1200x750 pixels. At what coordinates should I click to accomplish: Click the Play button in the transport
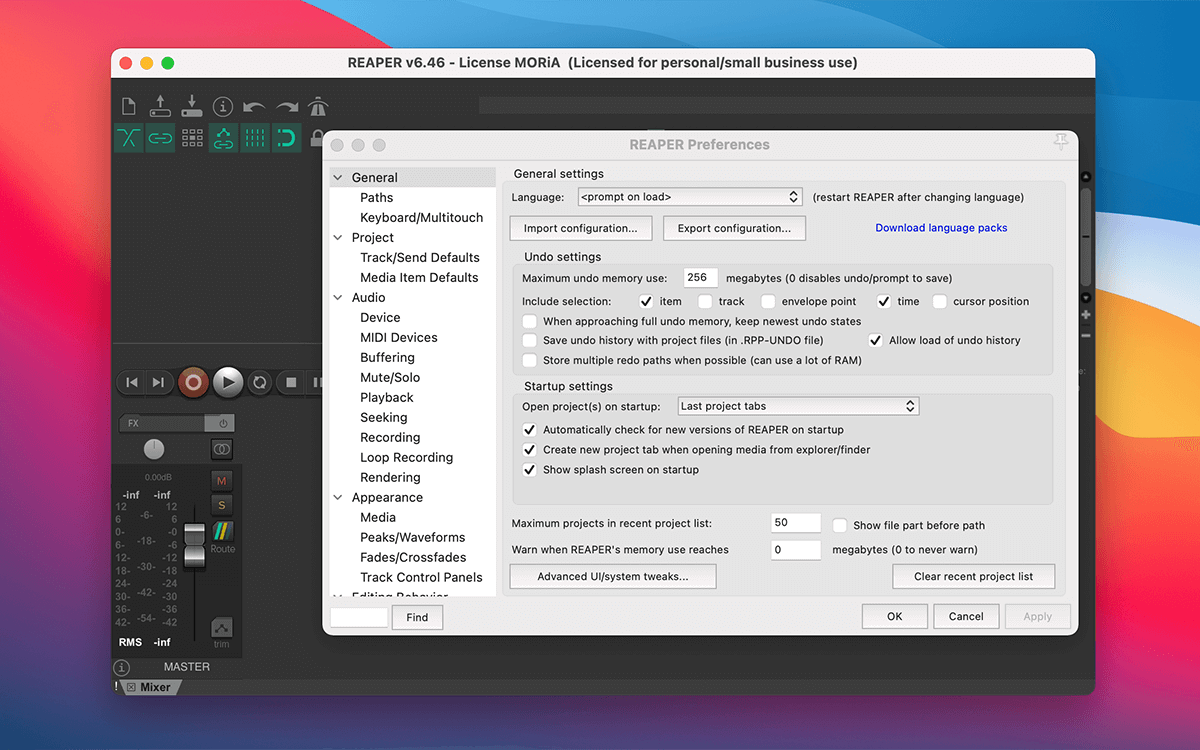(228, 382)
